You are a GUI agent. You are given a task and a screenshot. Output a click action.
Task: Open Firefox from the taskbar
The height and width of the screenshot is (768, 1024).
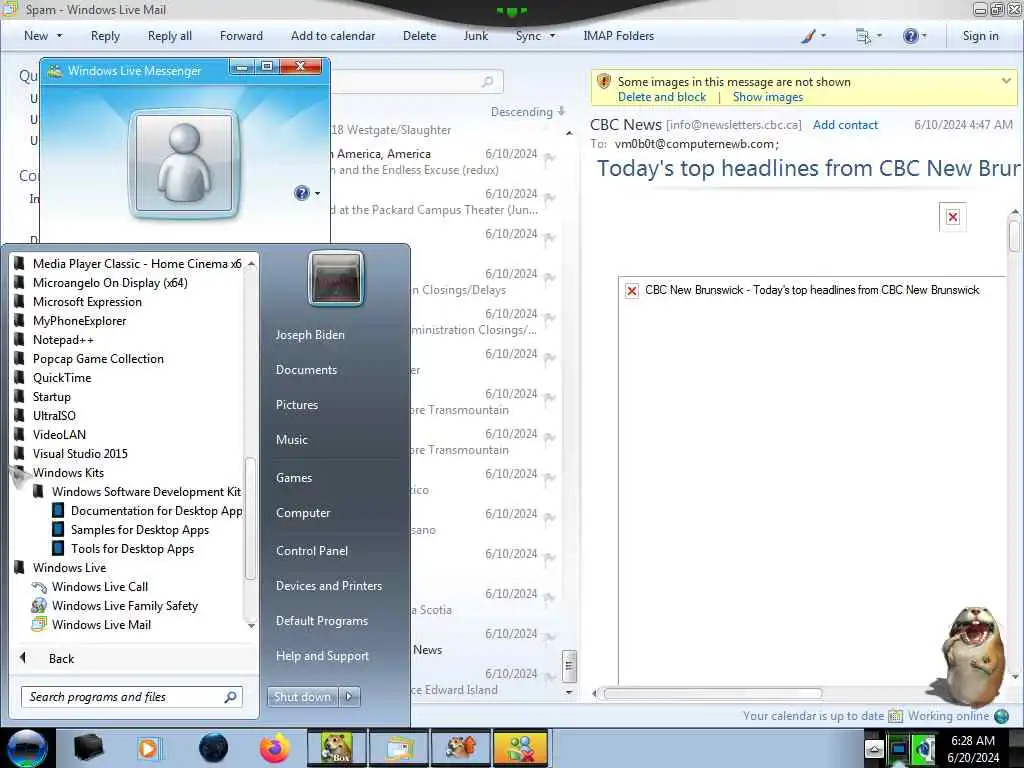pos(275,748)
